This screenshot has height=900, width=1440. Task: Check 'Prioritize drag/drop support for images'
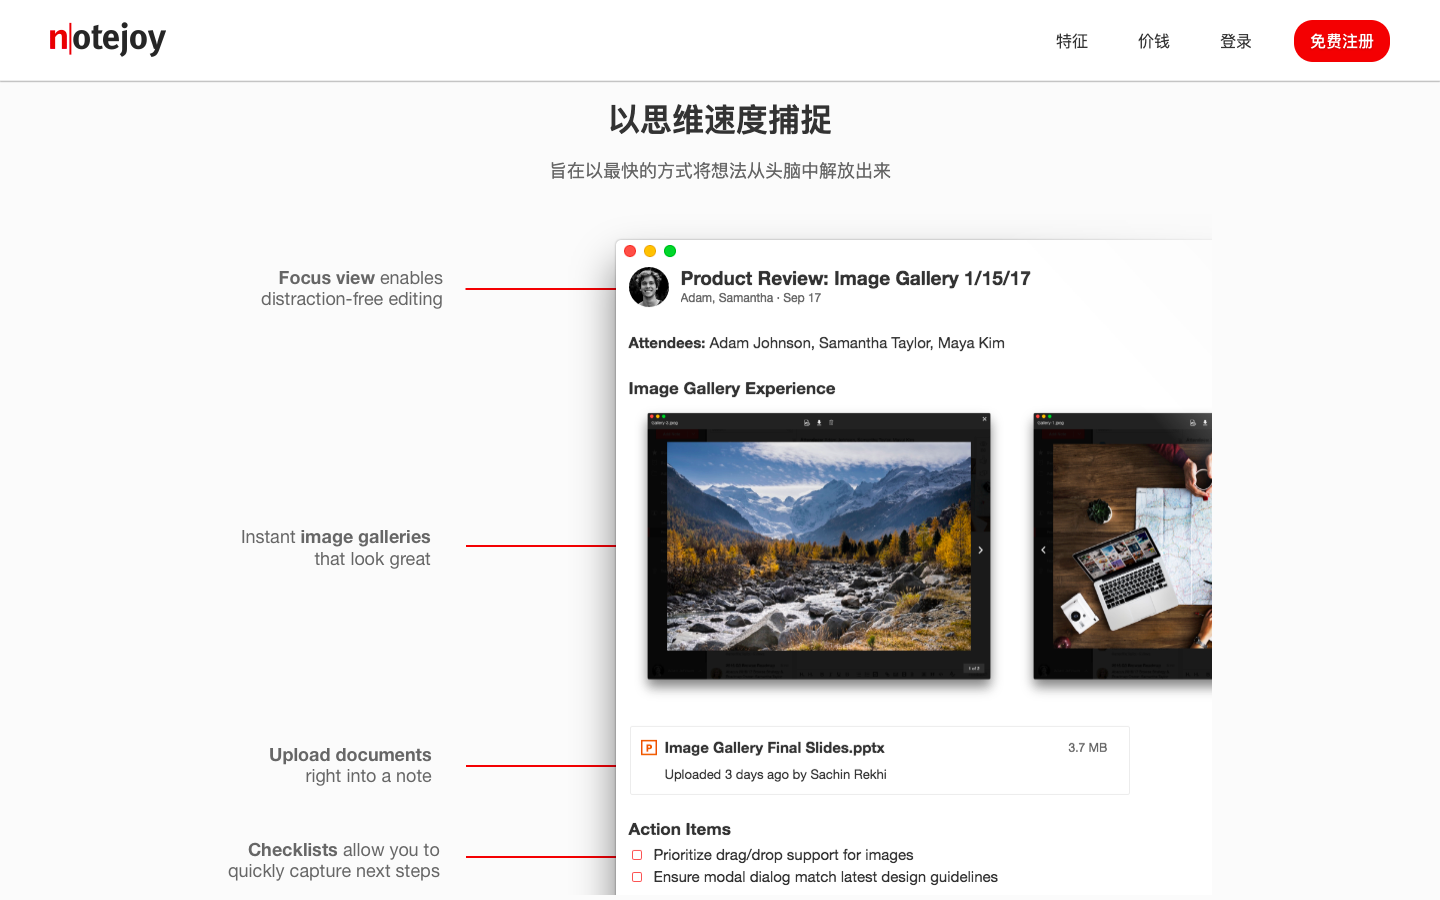coord(637,855)
